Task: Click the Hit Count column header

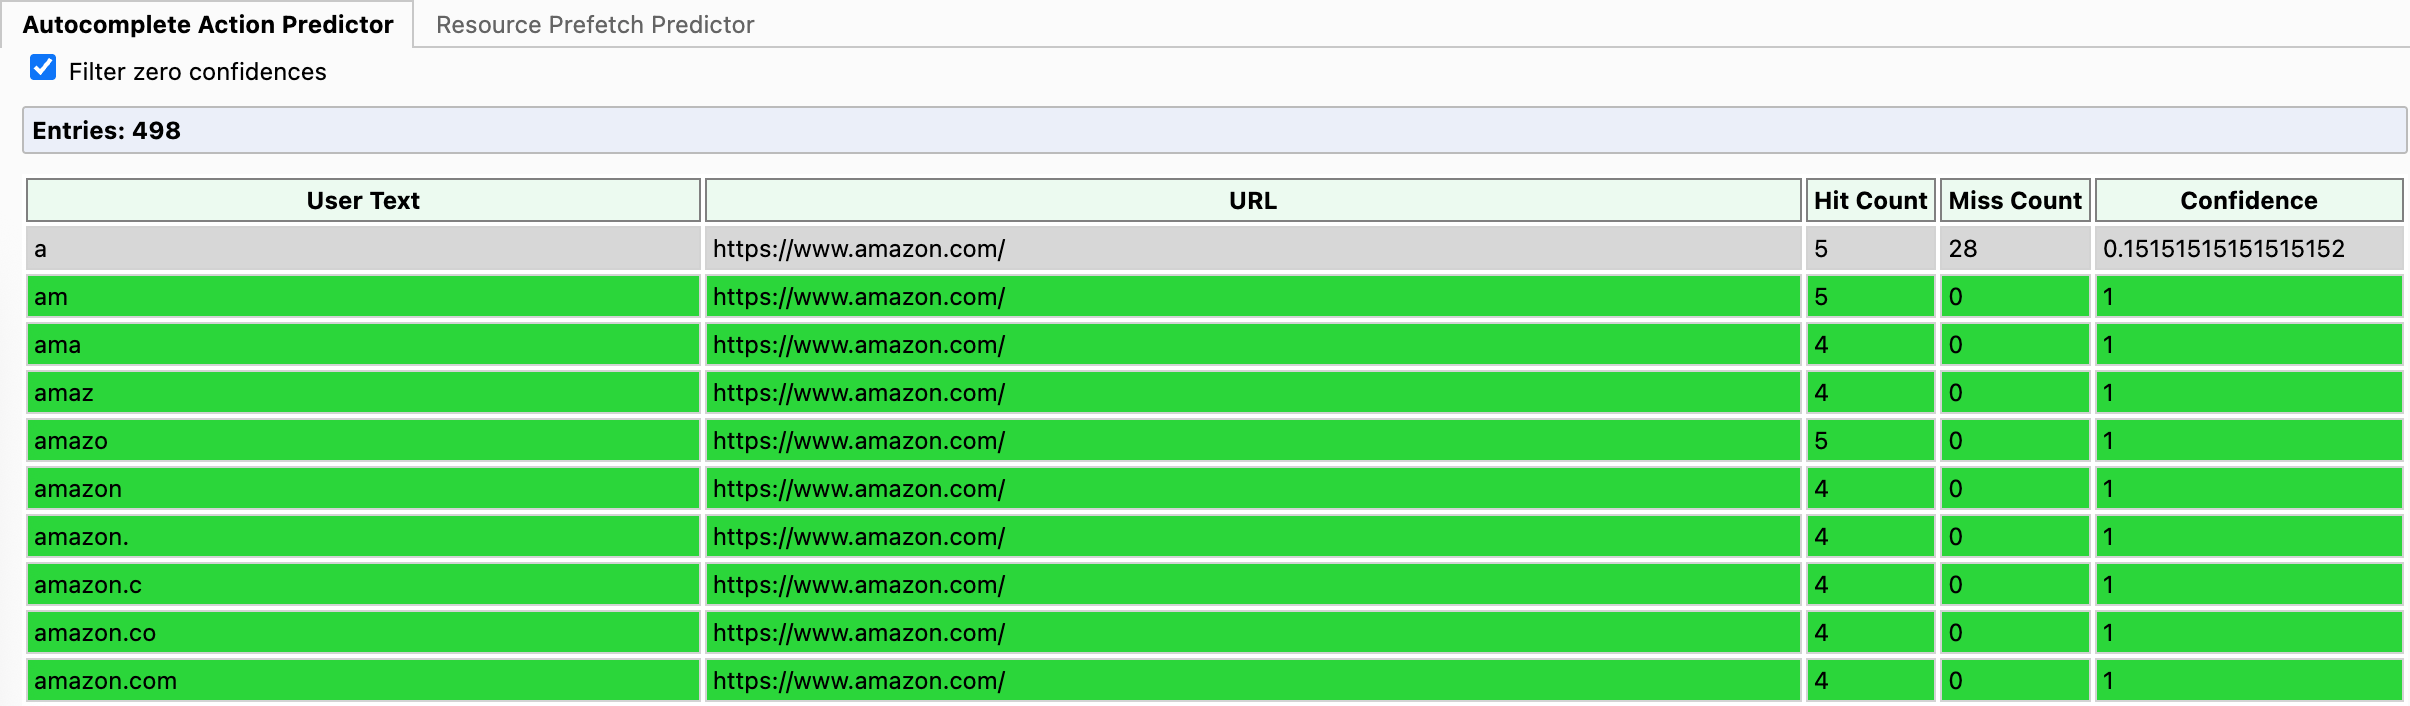Action: click(x=1870, y=200)
